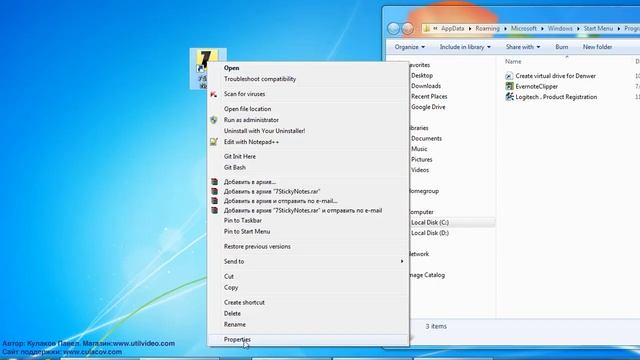Select Open file location
The height and width of the screenshot is (360, 640).
(x=247, y=109)
